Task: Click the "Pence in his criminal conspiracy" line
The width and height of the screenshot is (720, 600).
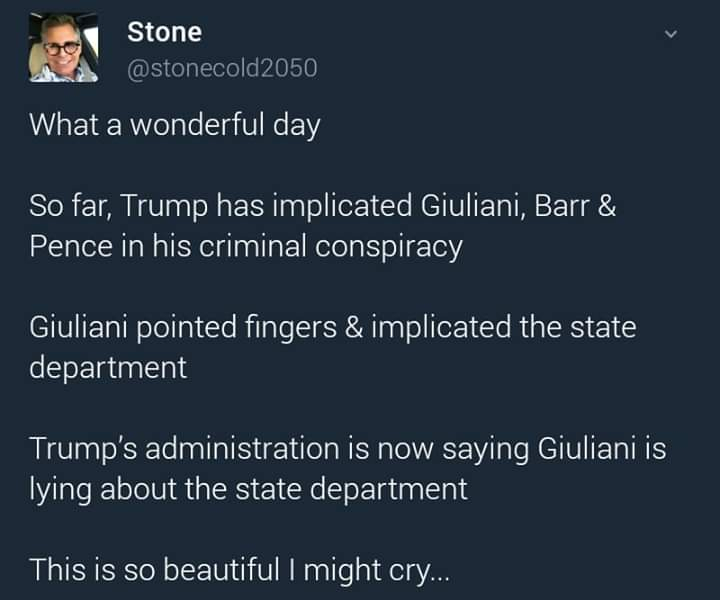Action: tap(246, 246)
